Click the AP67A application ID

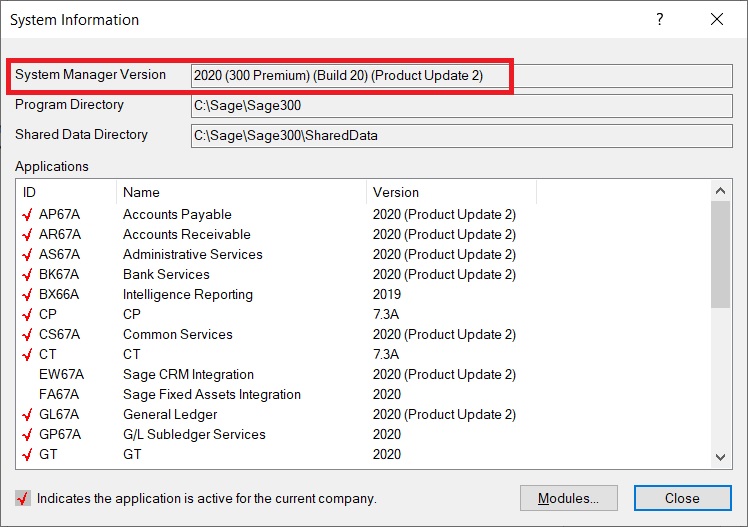pyautogui.click(x=60, y=215)
